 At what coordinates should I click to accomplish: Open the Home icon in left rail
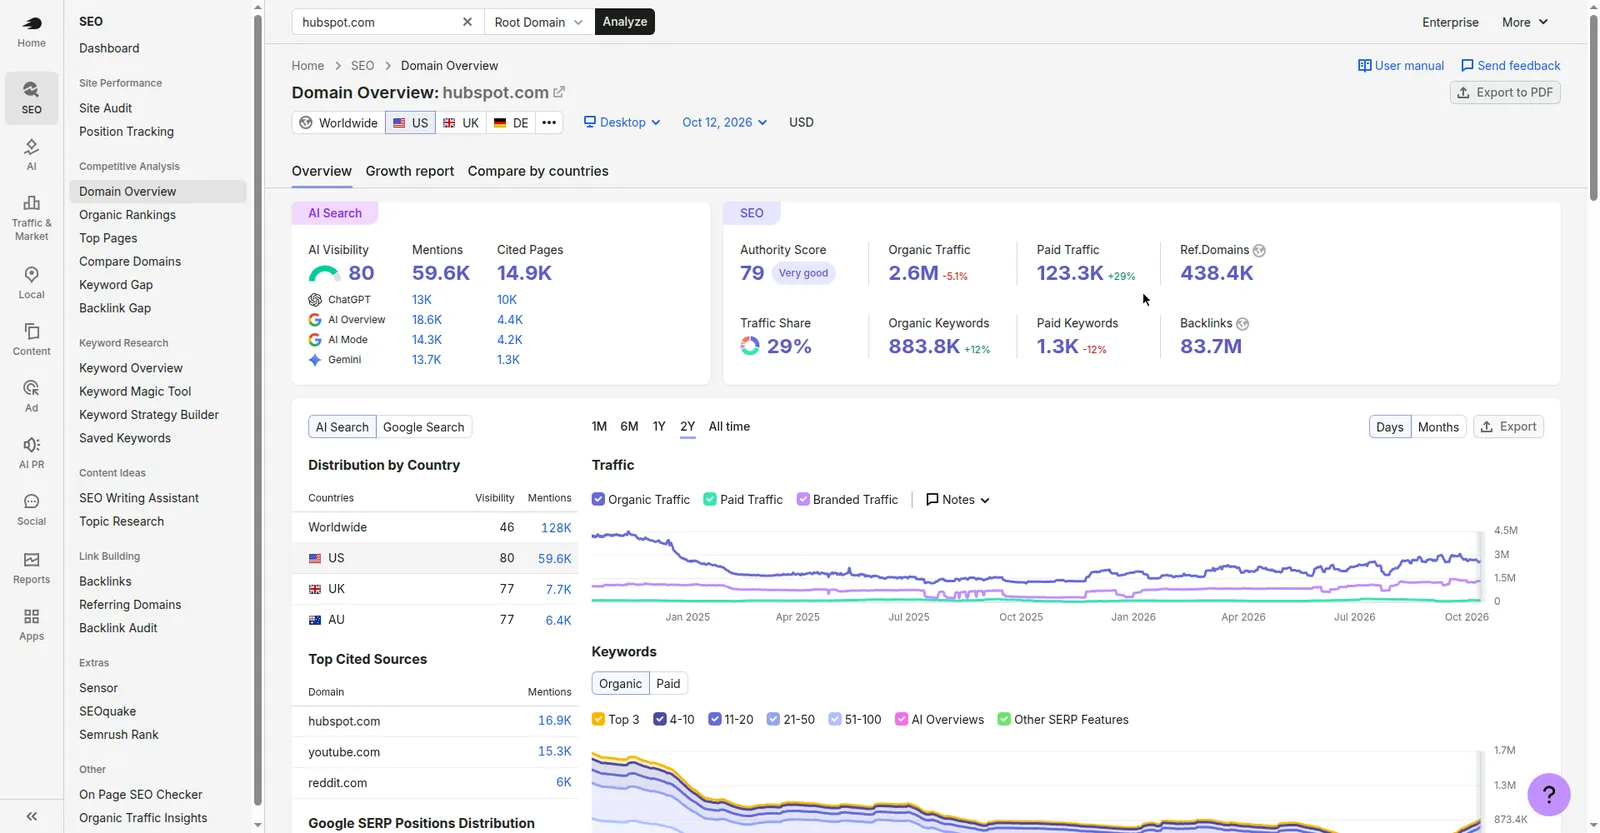click(x=31, y=31)
